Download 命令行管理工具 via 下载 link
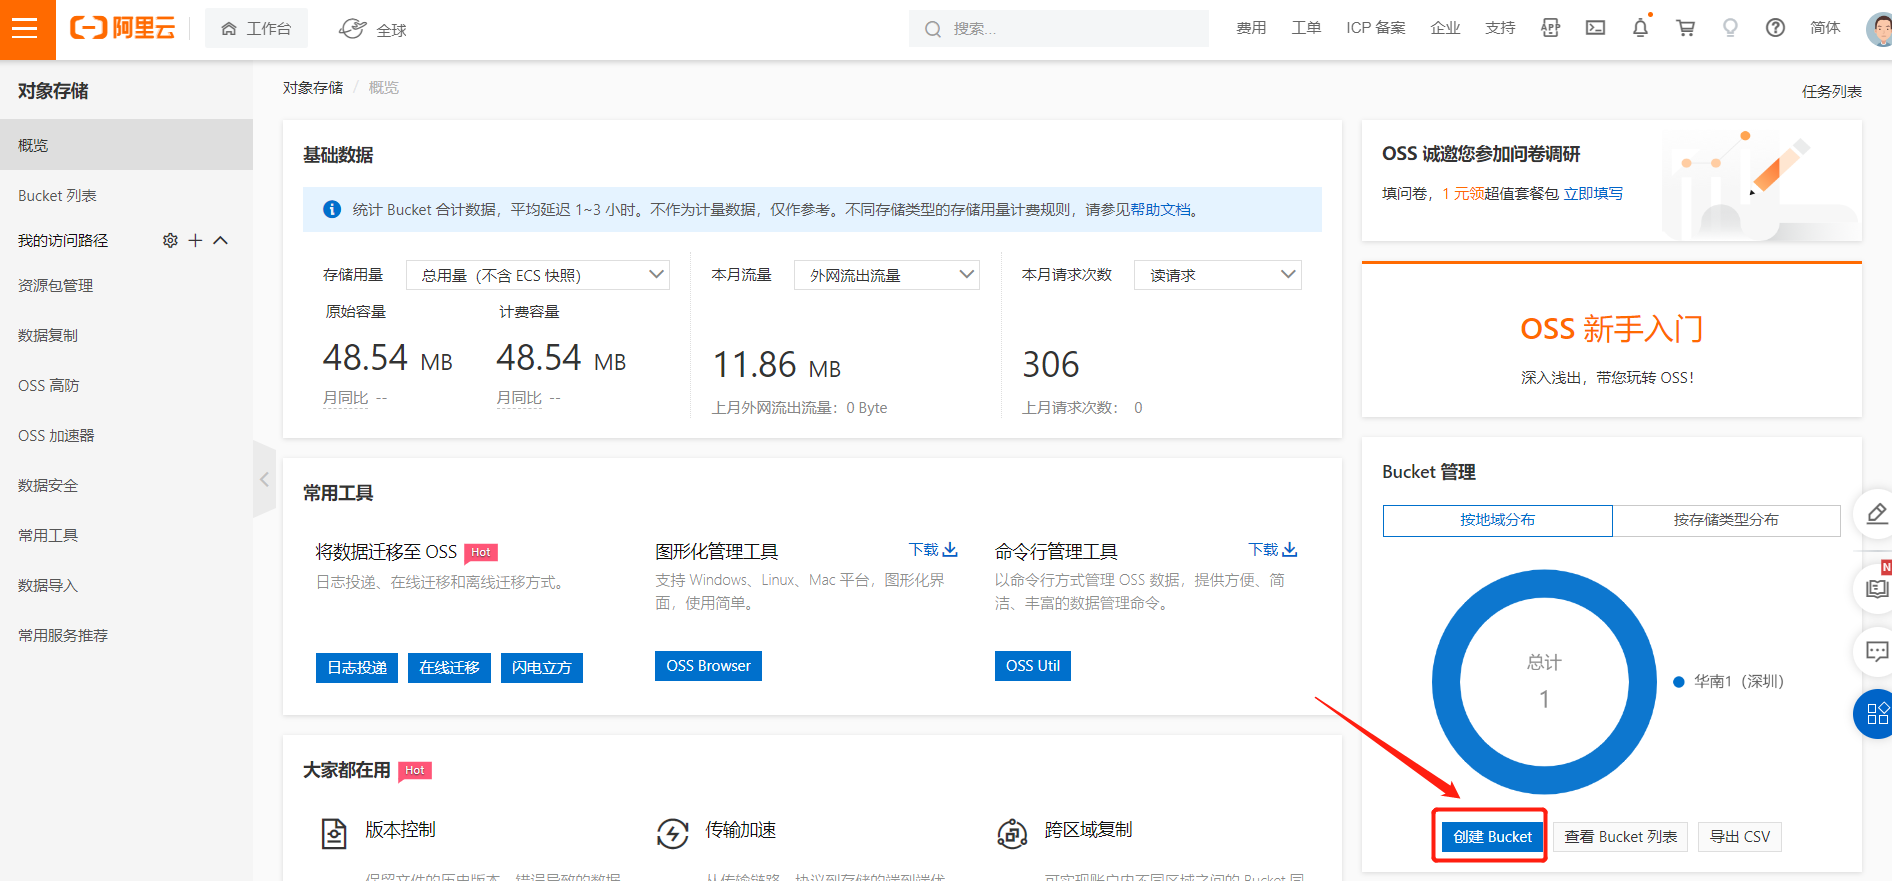 [x=1273, y=549]
